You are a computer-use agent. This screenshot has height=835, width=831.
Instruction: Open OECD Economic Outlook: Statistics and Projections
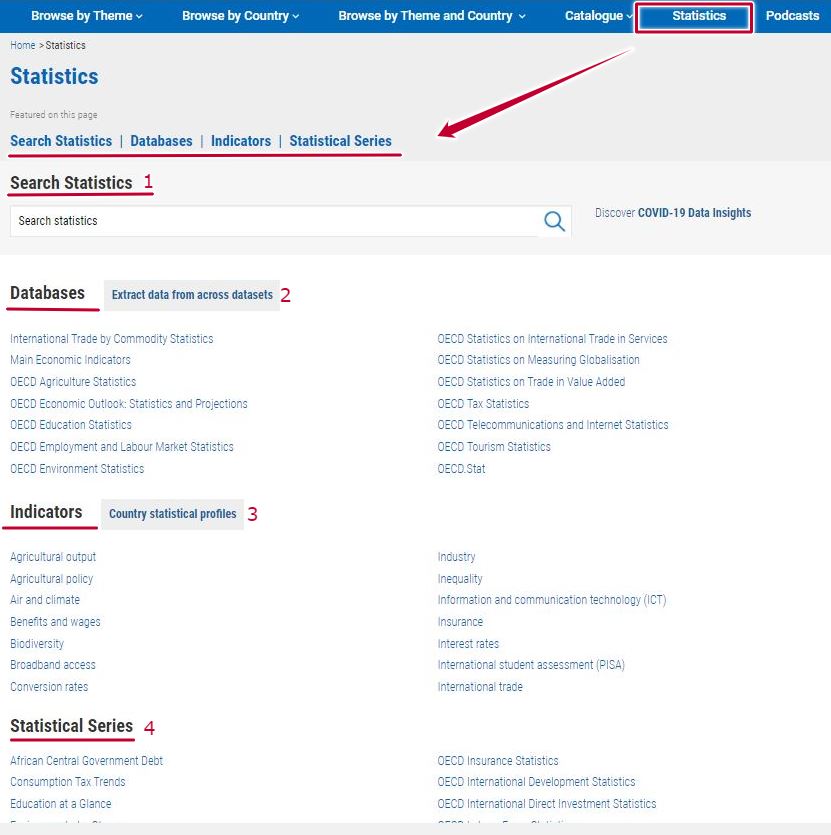pyautogui.click(x=129, y=404)
